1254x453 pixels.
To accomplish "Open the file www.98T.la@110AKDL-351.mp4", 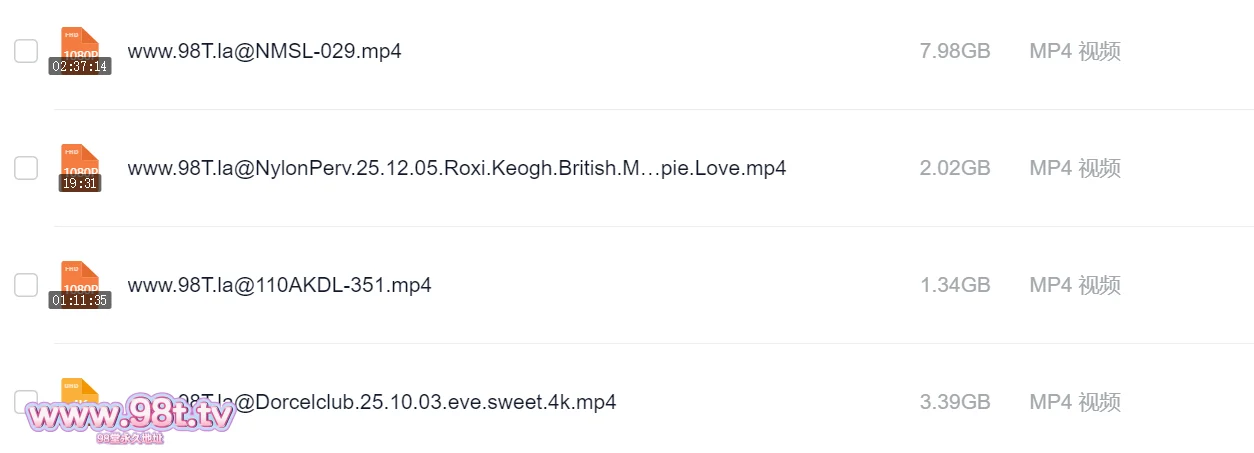I will [279, 285].
